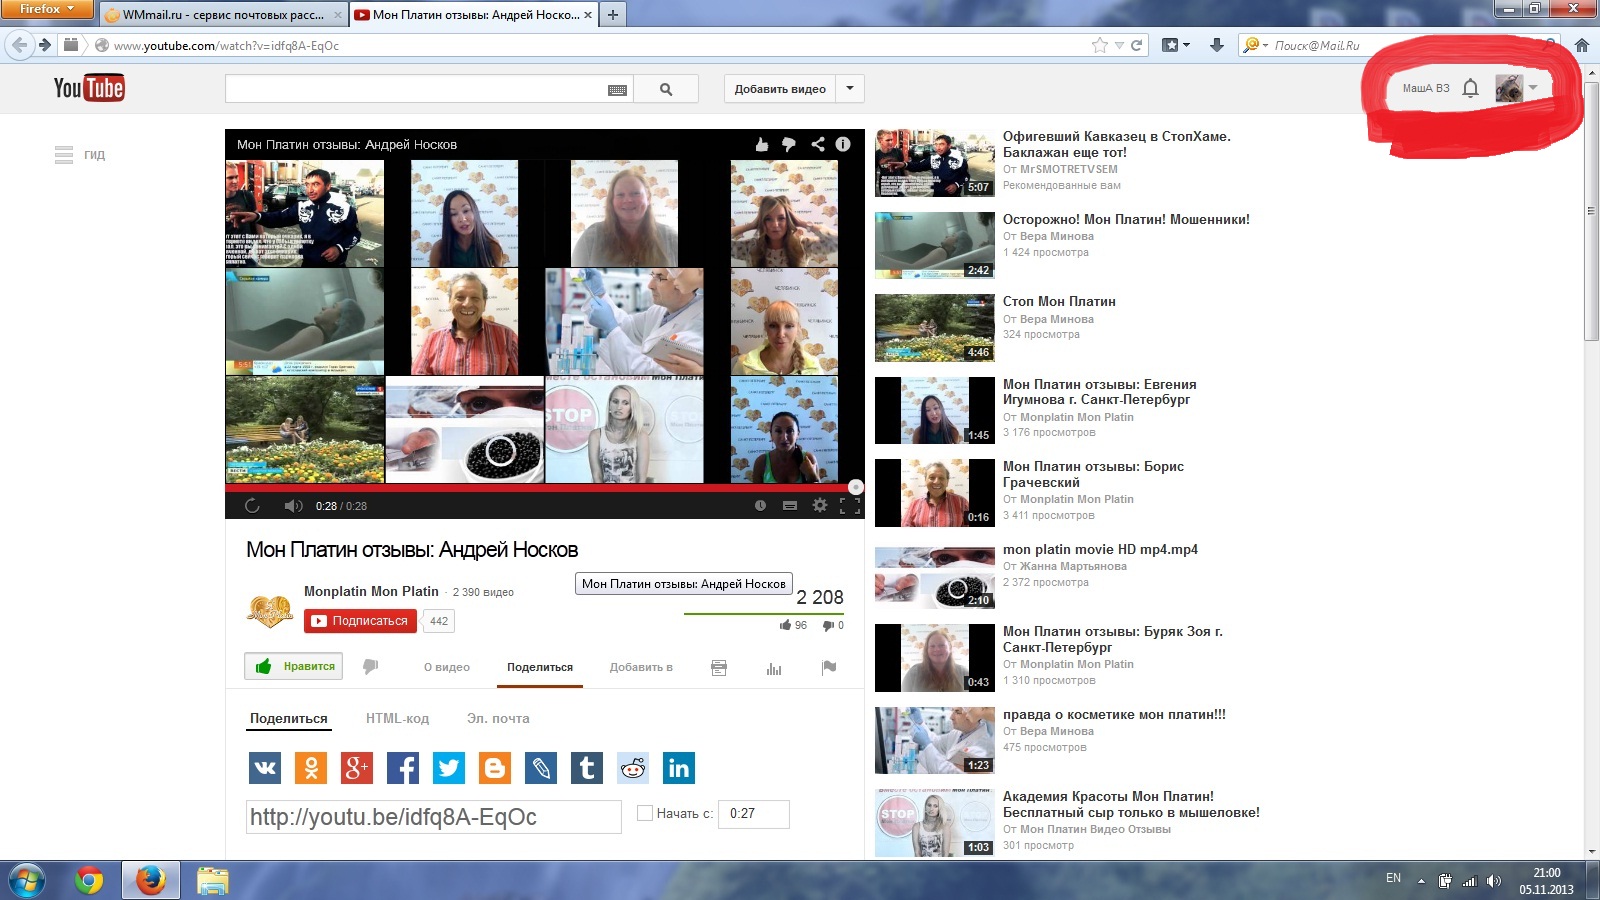Share the video on Facebook

point(403,768)
